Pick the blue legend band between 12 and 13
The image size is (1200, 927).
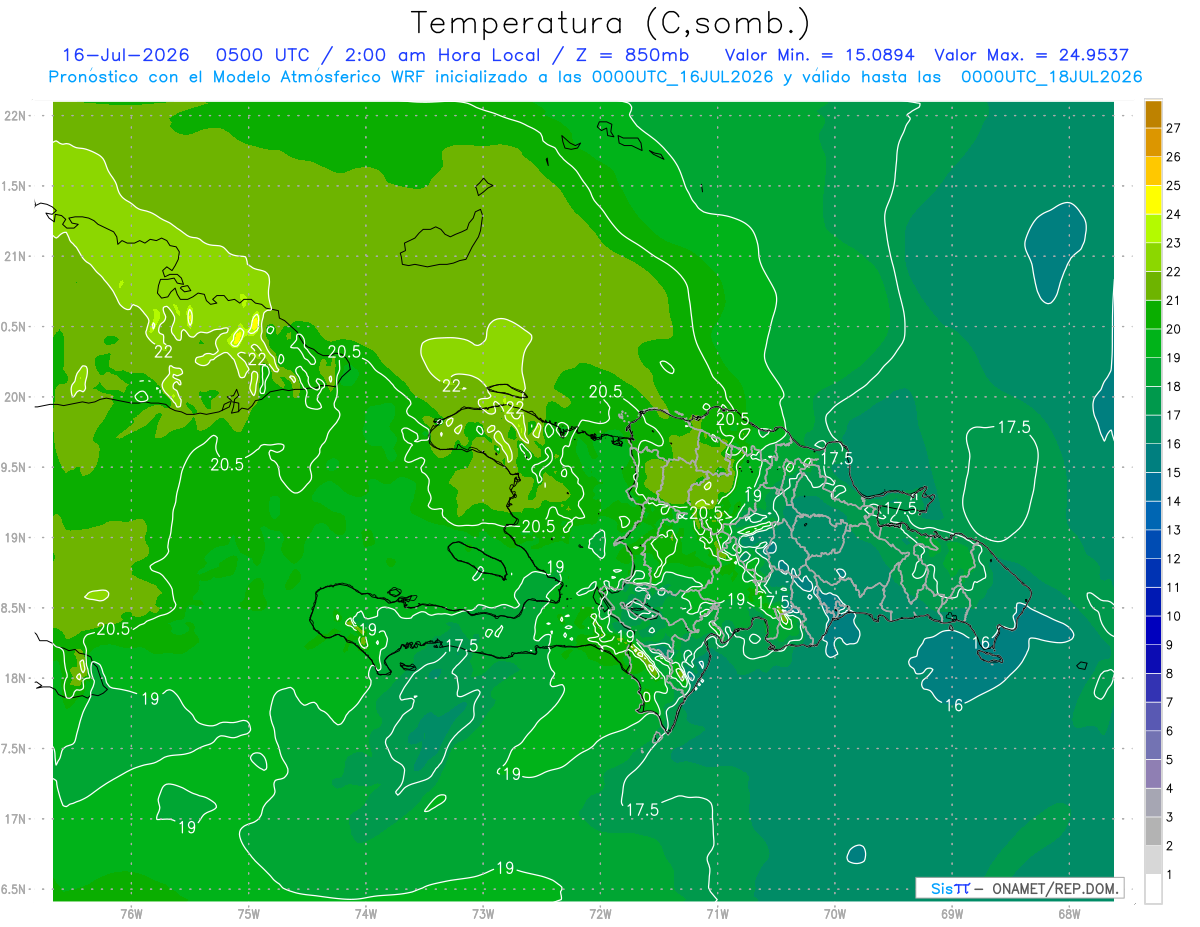tap(1153, 543)
